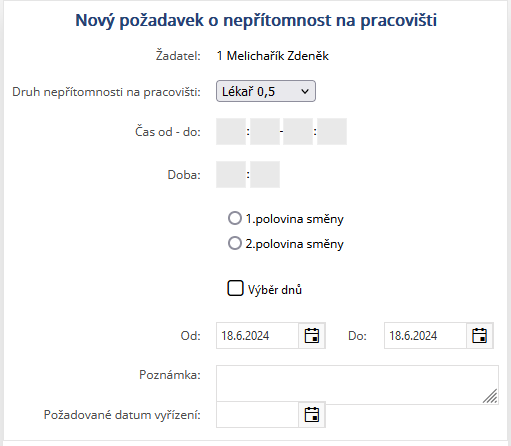Click the applicant name 1 Melichařík Zdeněk
511x446 pixels.
coord(273,56)
